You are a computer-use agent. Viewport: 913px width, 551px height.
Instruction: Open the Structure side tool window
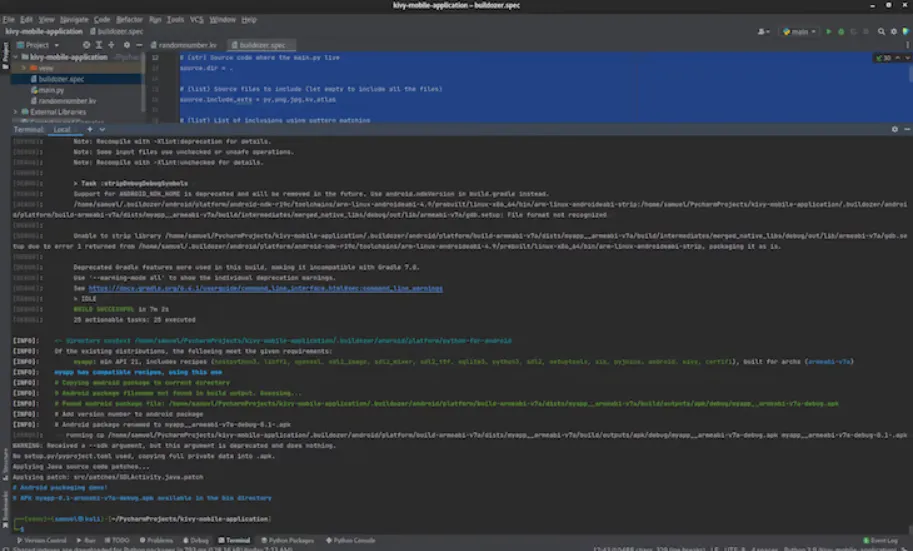coord(5,464)
